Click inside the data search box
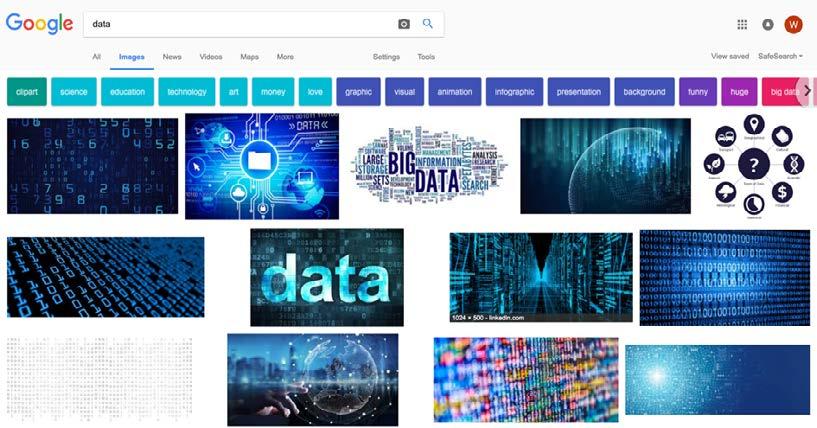This screenshot has height=428, width=817. pyautogui.click(x=240, y=24)
